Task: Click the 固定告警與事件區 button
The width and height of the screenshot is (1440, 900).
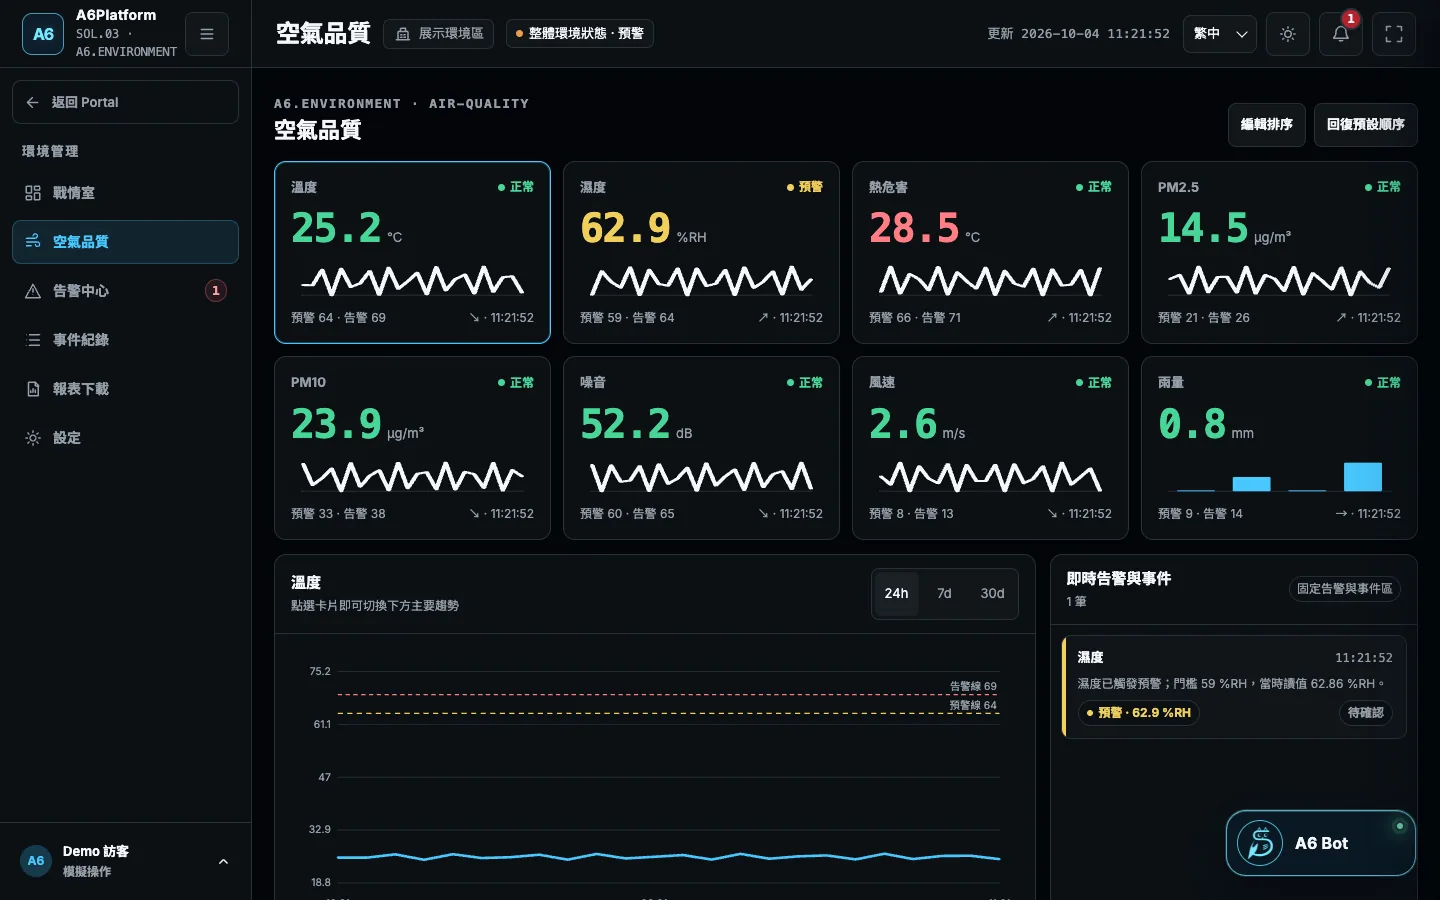Action: click(x=1345, y=589)
